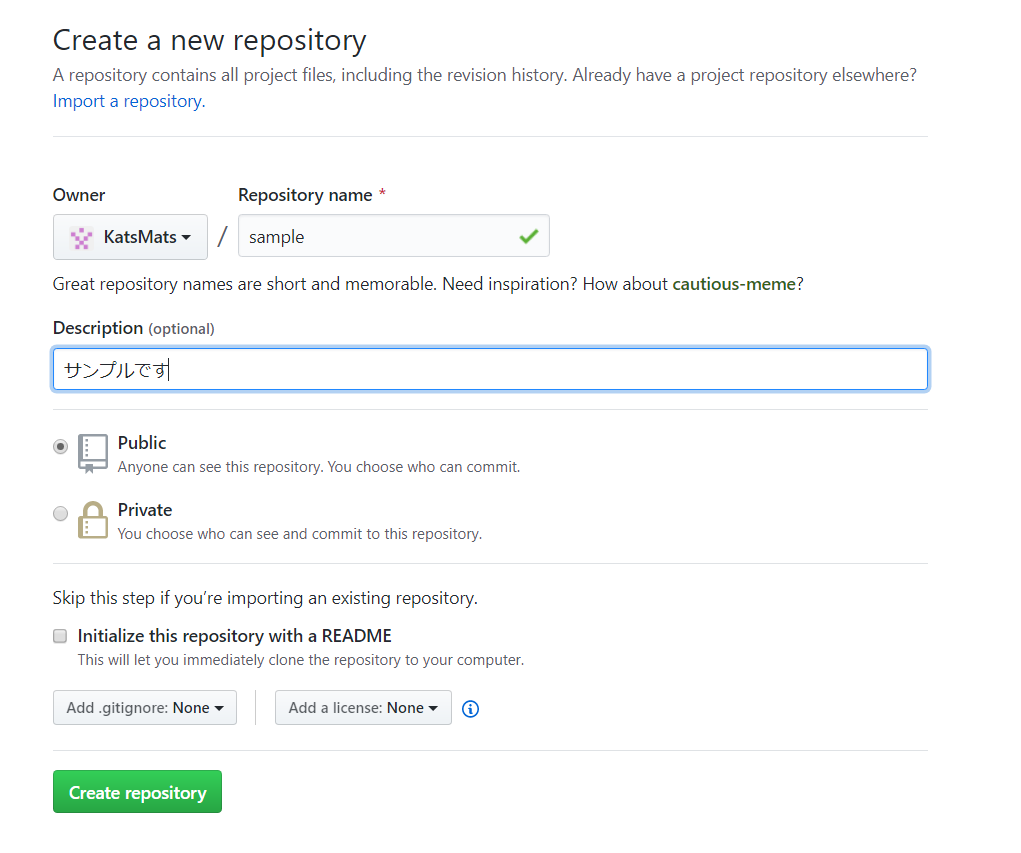The width and height of the screenshot is (1021, 853).
Task: Click the README initialize label
Action: pyautogui.click(x=234, y=636)
